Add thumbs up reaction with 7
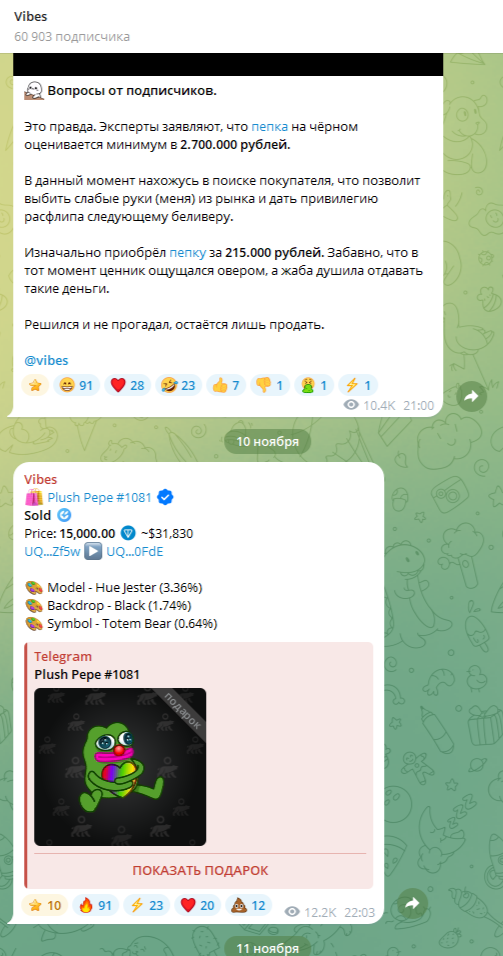The image size is (503, 956). (226, 385)
